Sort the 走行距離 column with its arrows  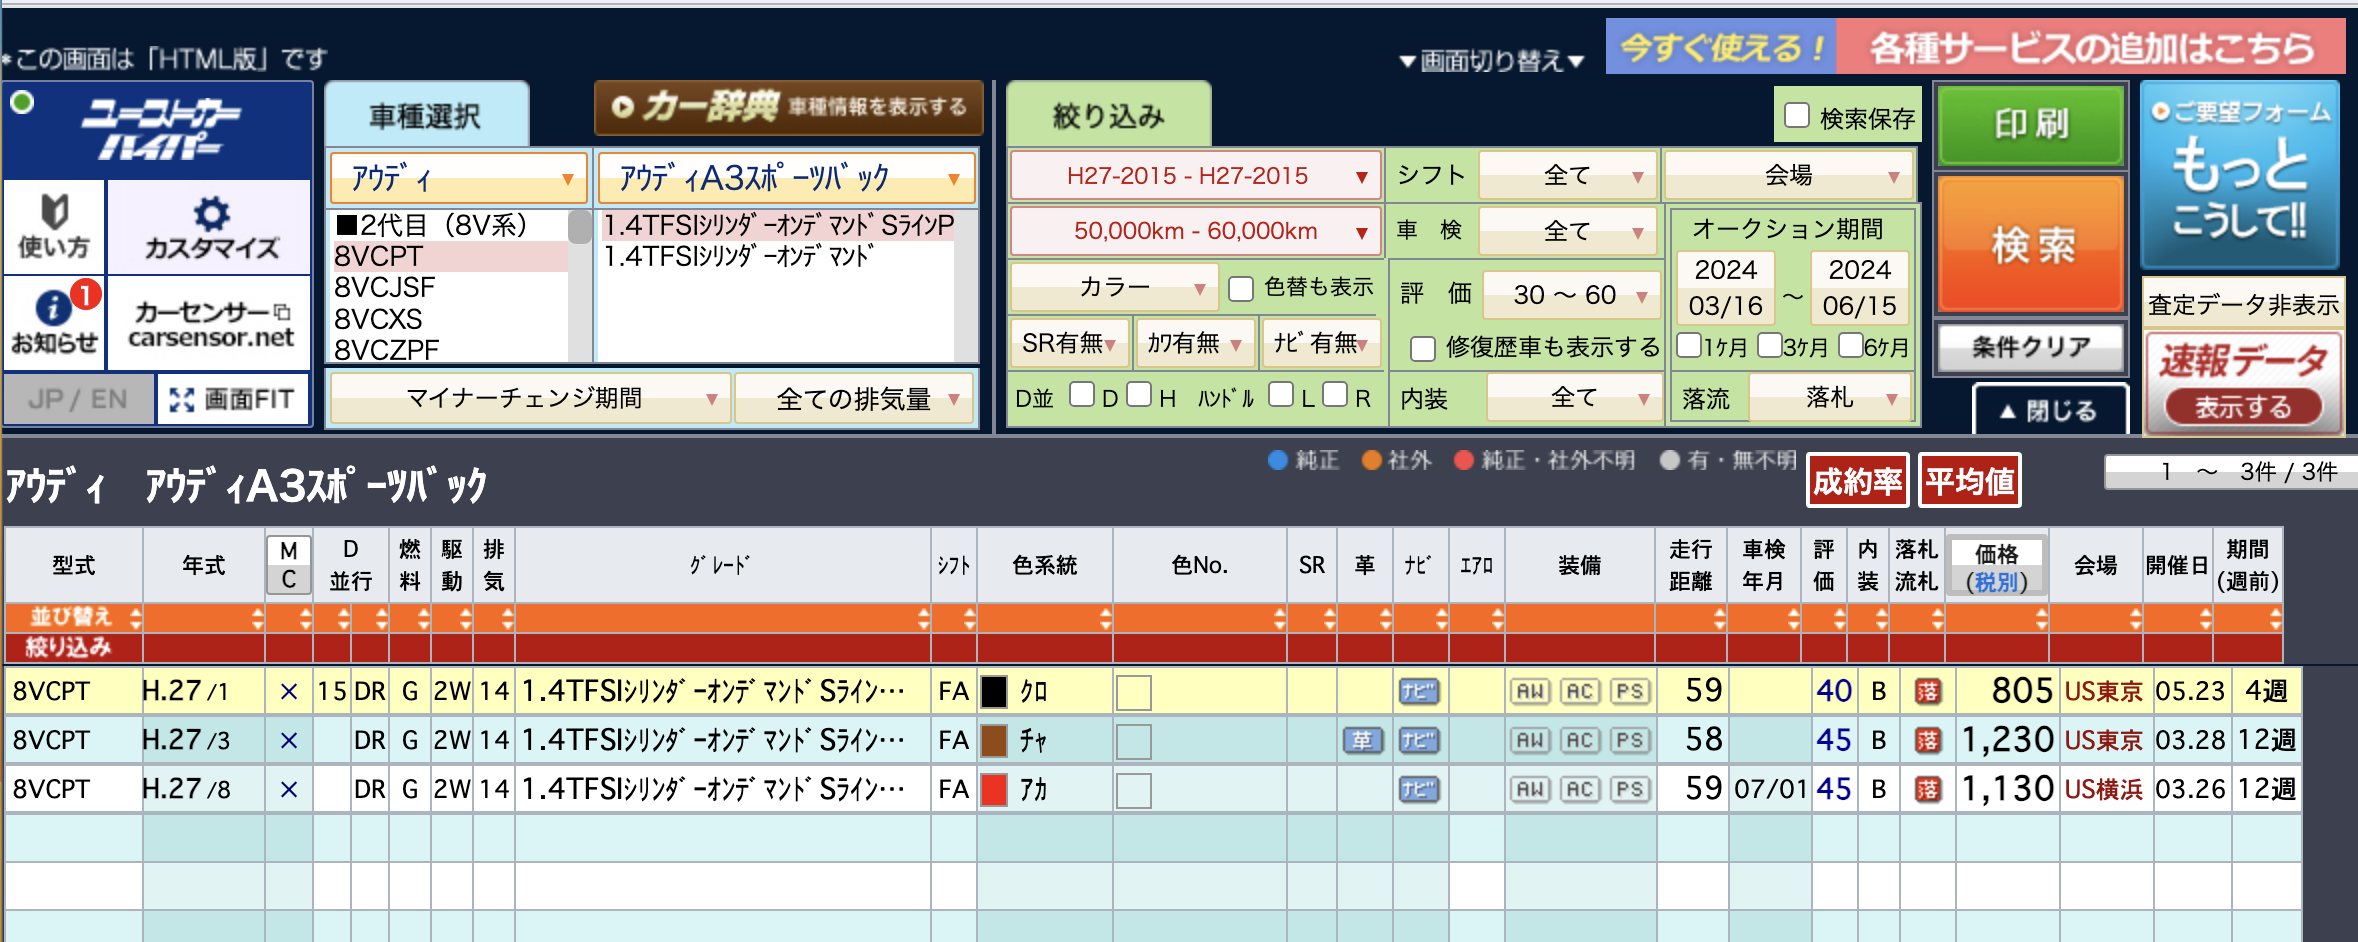click(x=1719, y=617)
